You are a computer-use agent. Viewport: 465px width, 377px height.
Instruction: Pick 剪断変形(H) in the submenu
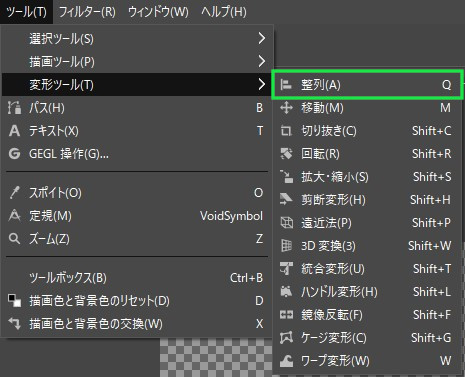(367, 200)
